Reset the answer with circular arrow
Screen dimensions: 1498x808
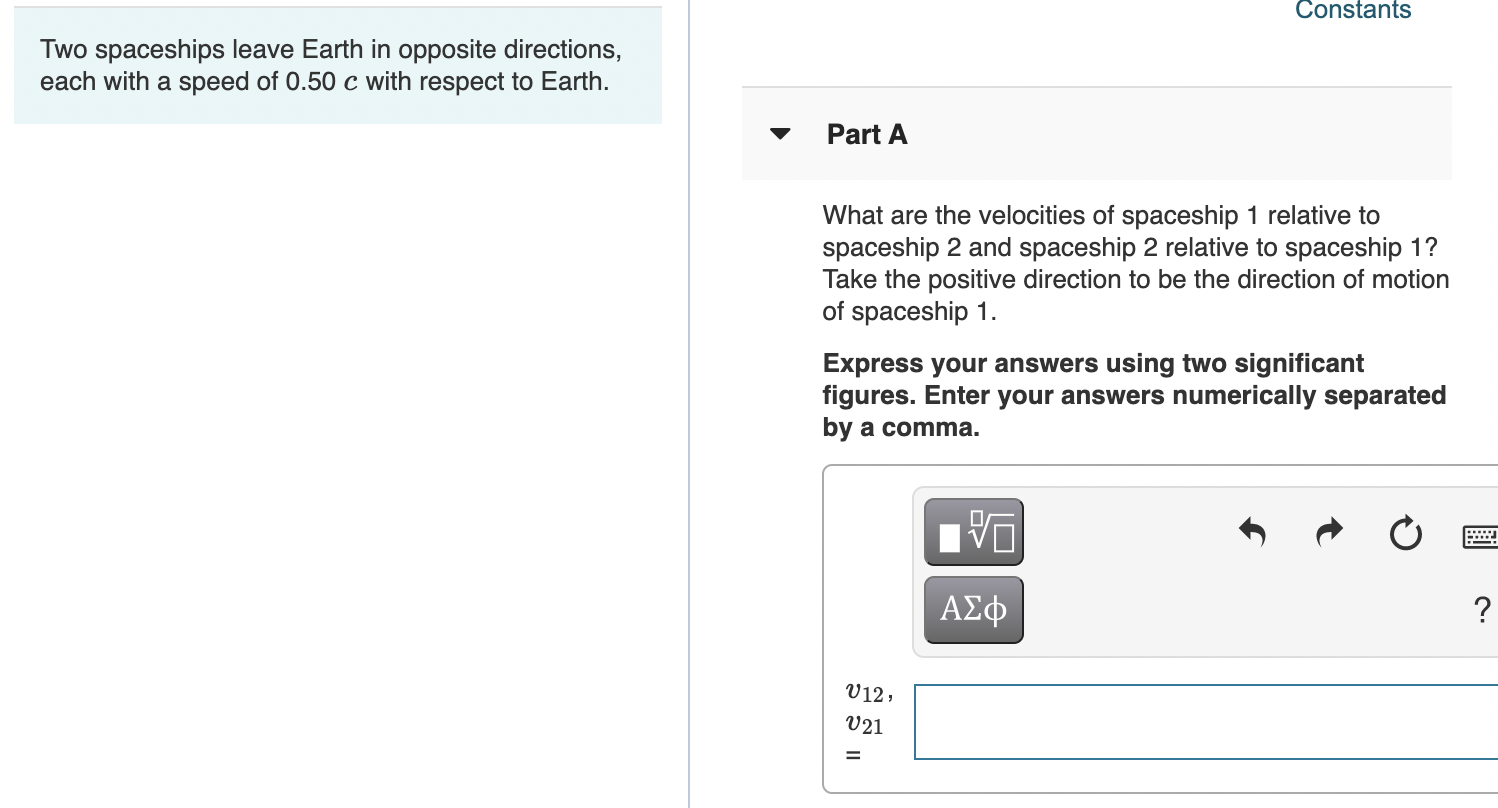tap(1405, 532)
